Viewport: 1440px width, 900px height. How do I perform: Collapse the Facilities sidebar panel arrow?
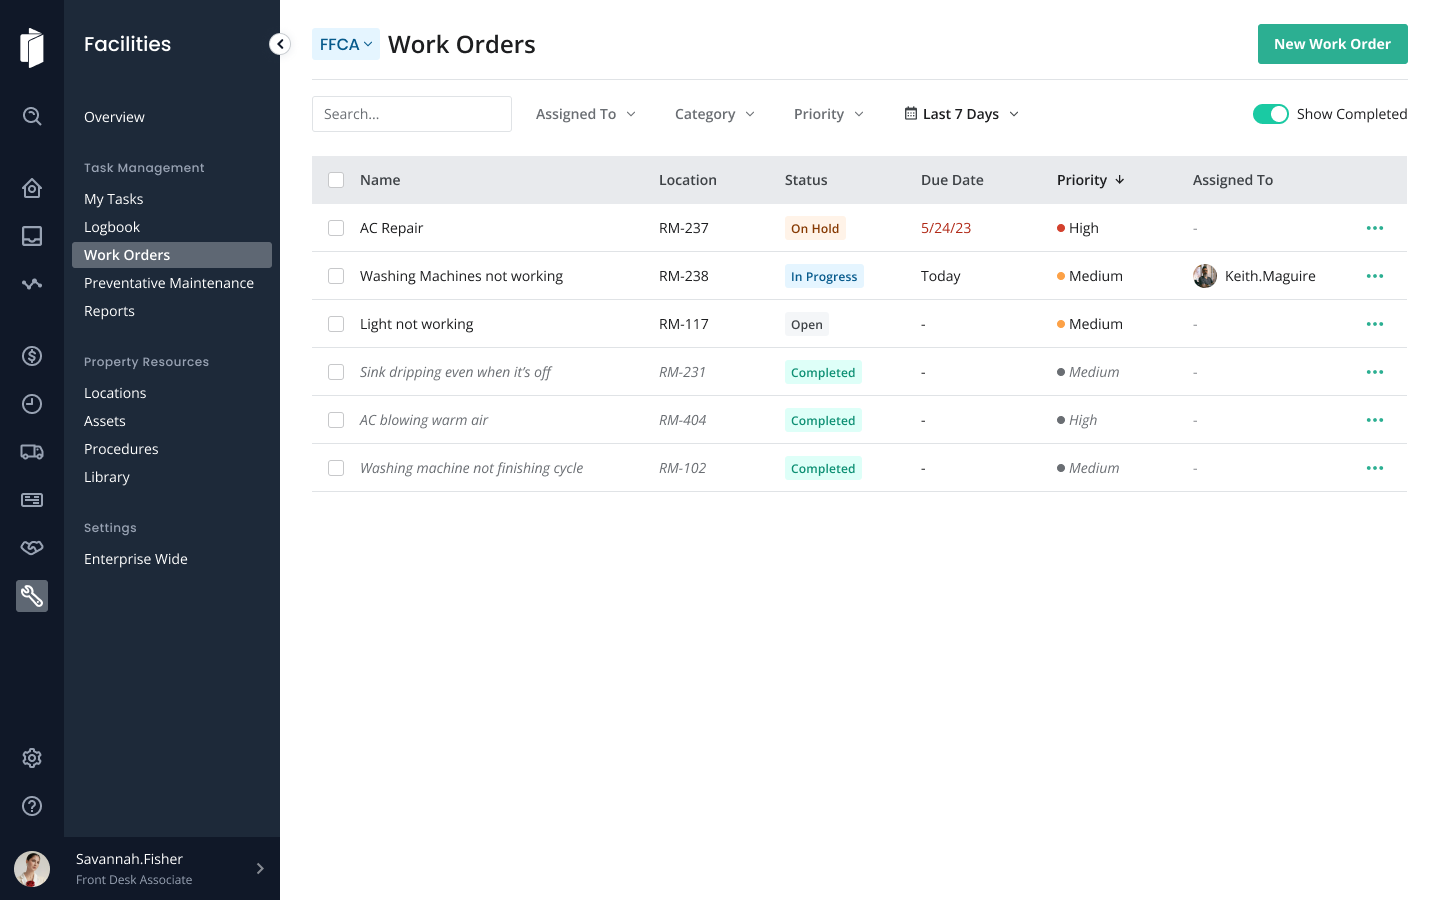(280, 44)
